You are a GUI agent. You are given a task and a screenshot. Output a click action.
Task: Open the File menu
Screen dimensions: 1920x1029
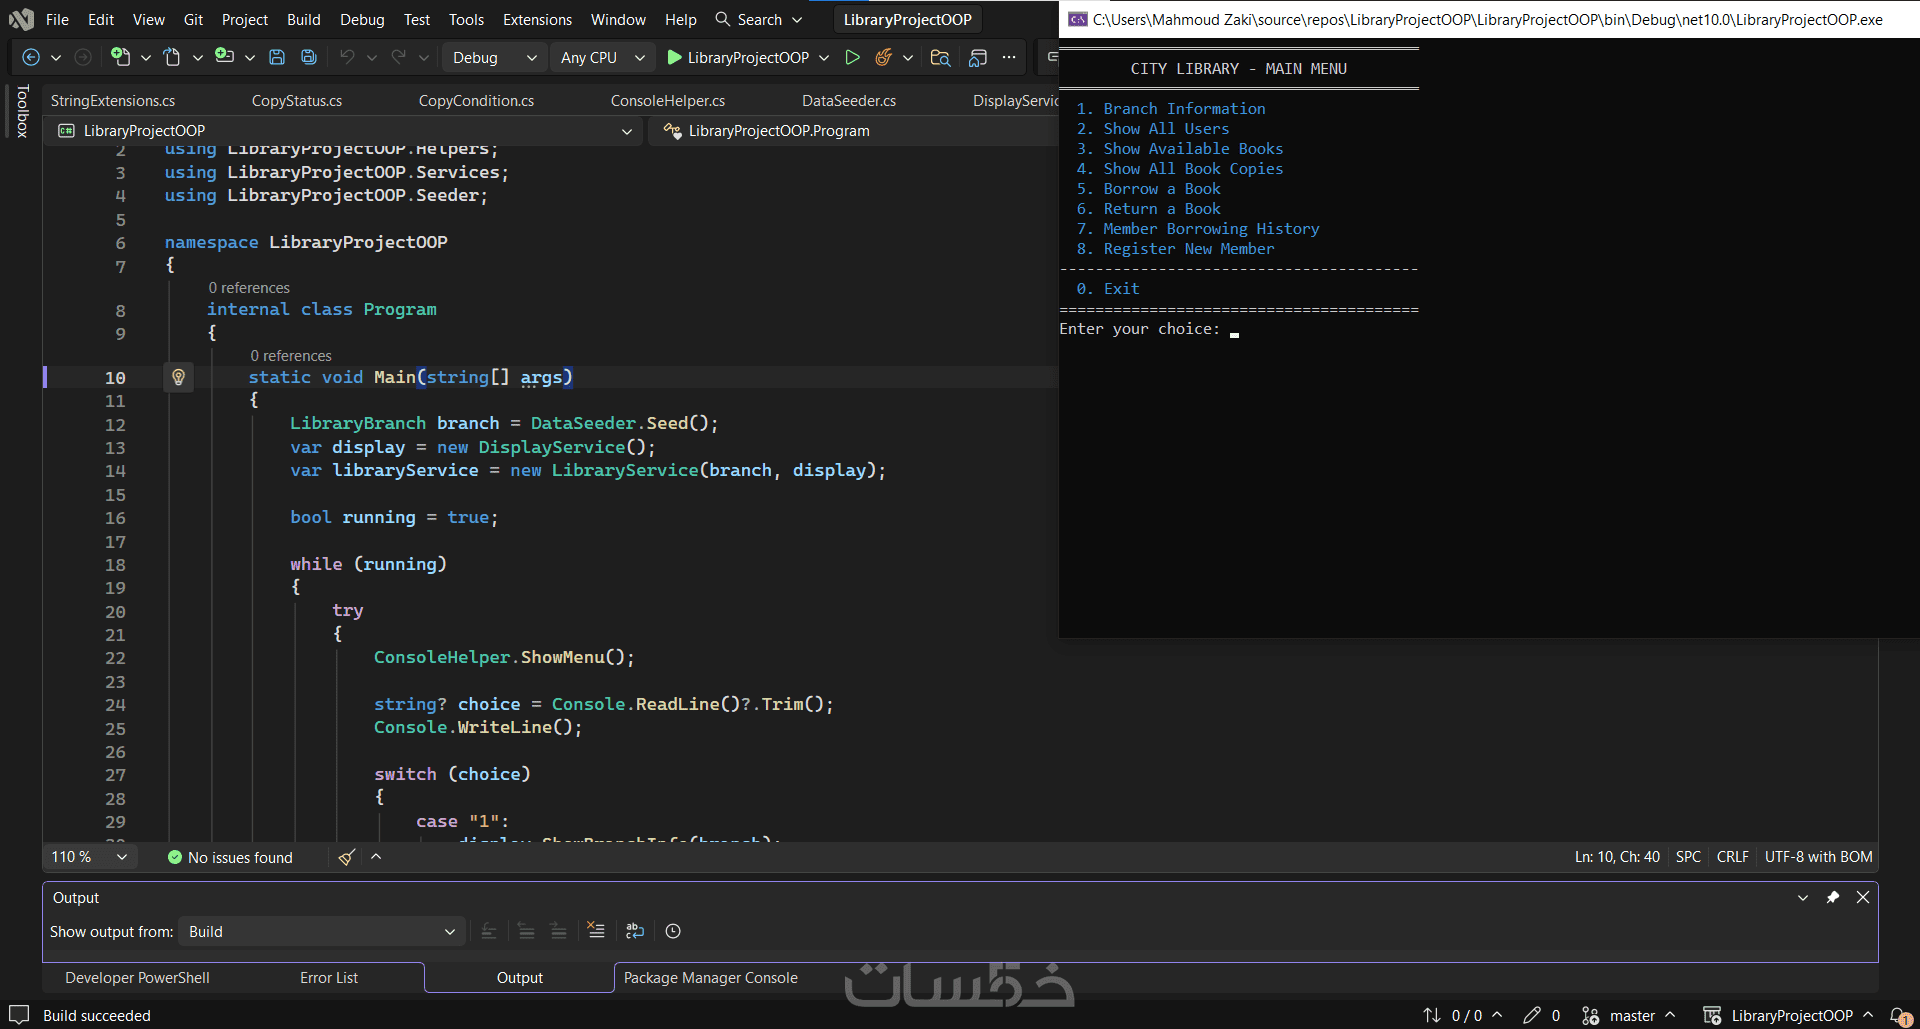point(57,20)
